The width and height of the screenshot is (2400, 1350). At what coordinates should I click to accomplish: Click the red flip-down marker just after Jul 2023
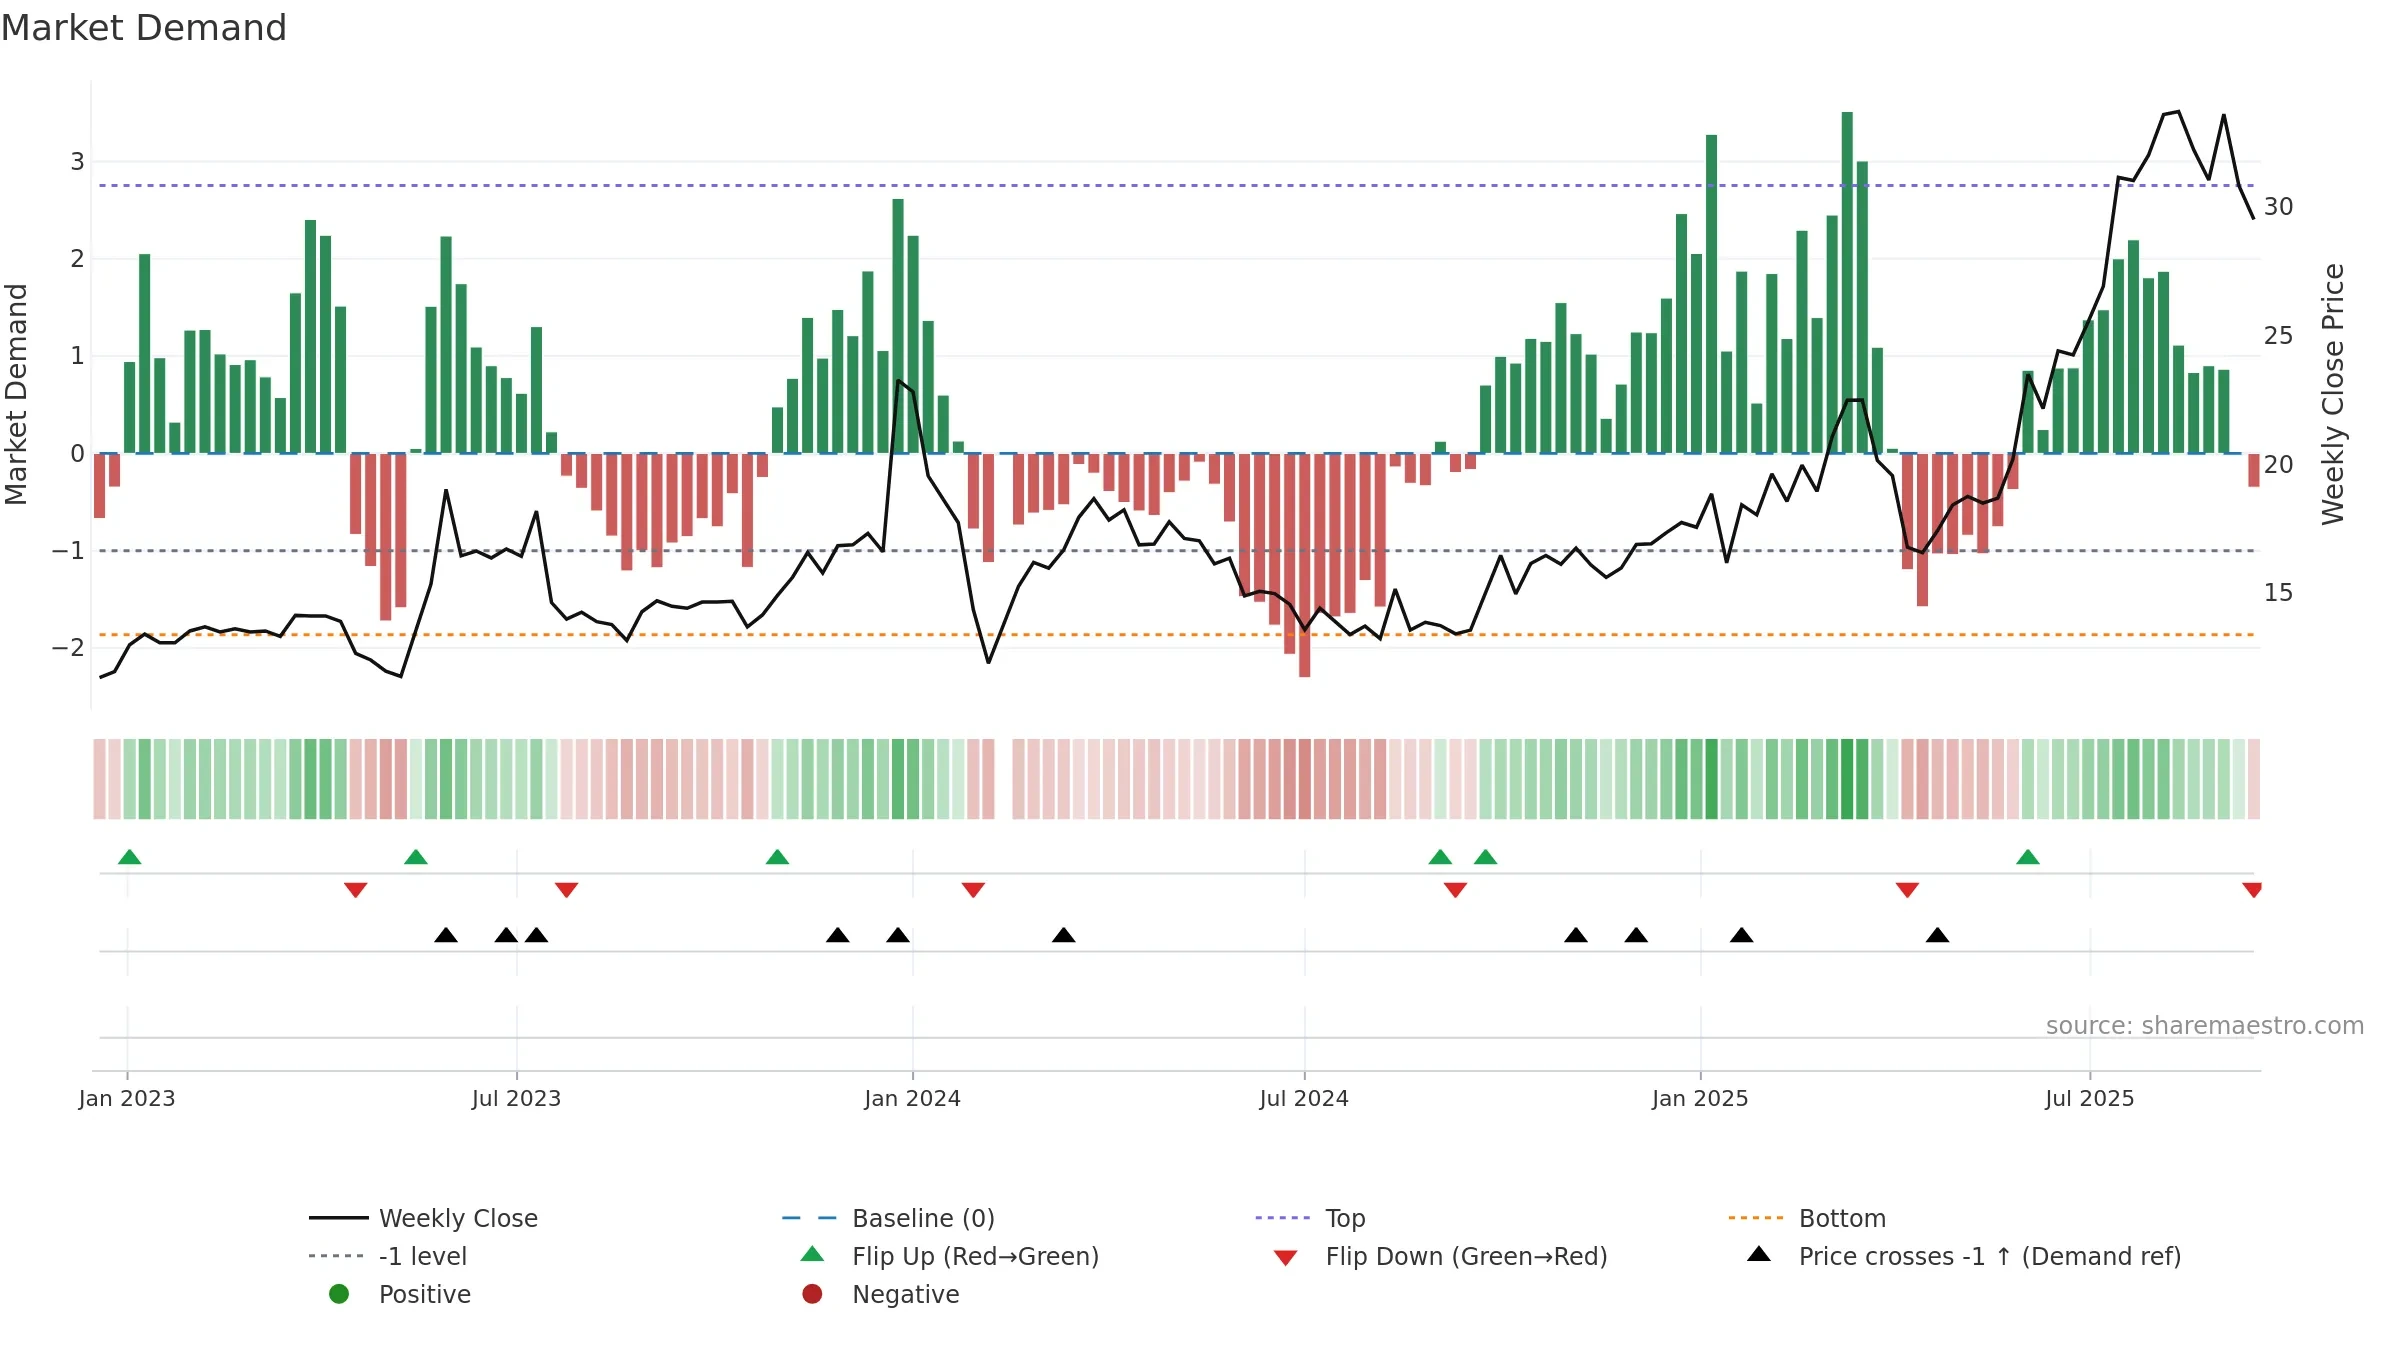[566, 890]
